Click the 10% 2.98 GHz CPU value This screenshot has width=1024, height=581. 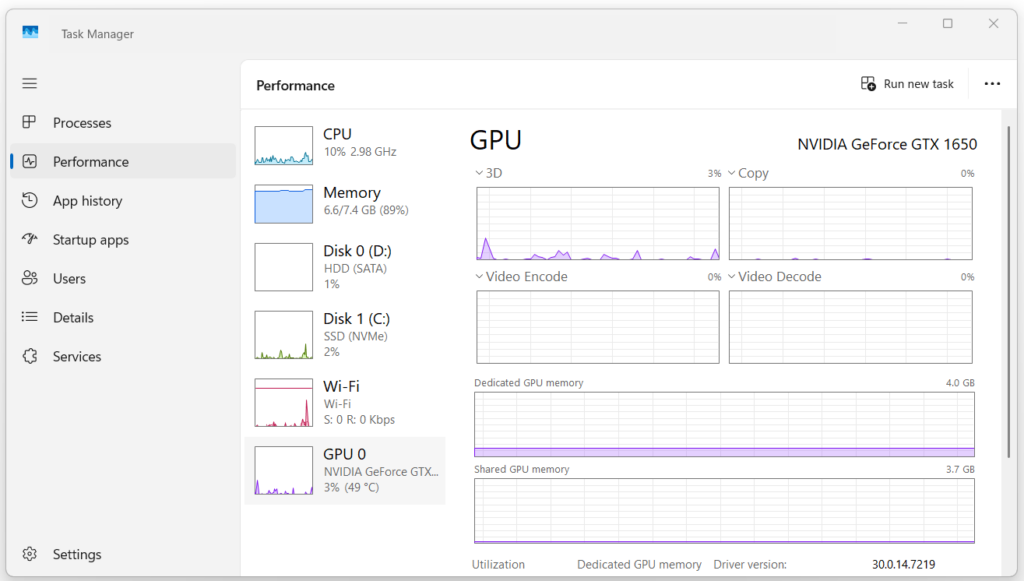click(x=360, y=151)
